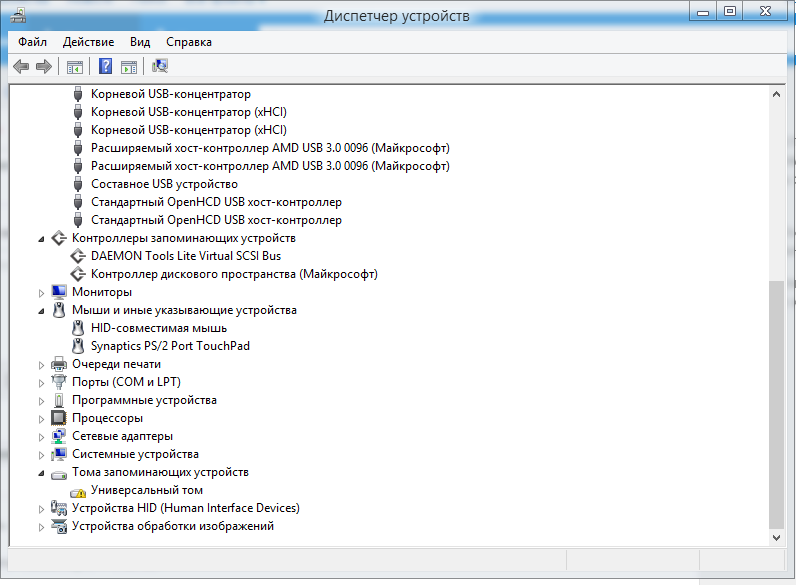Click the vertical scrollbar thumb
Screen dimensions: 796x585
tap(776, 405)
